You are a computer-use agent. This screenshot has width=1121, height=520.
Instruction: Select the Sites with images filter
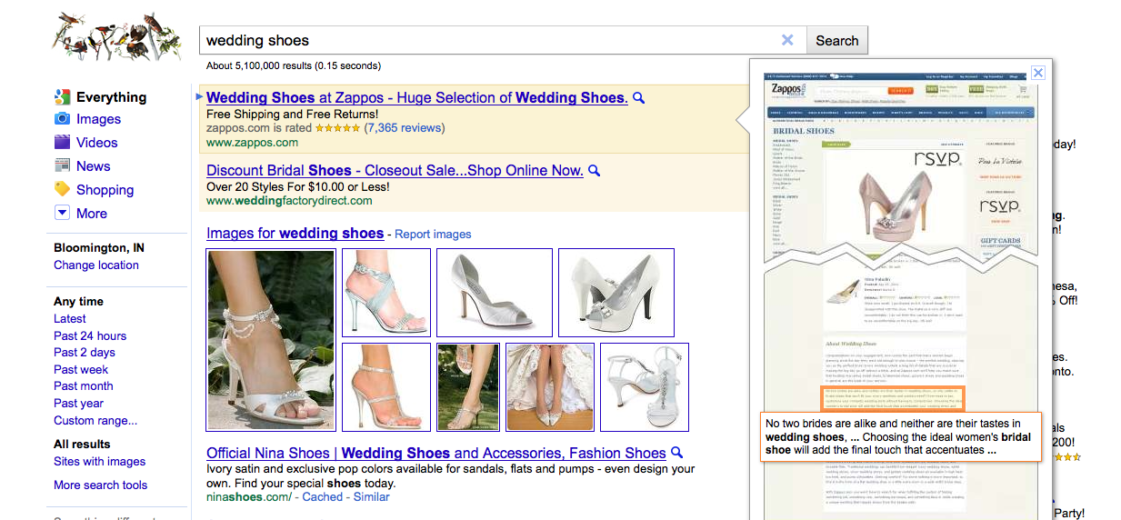[x=99, y=461]
